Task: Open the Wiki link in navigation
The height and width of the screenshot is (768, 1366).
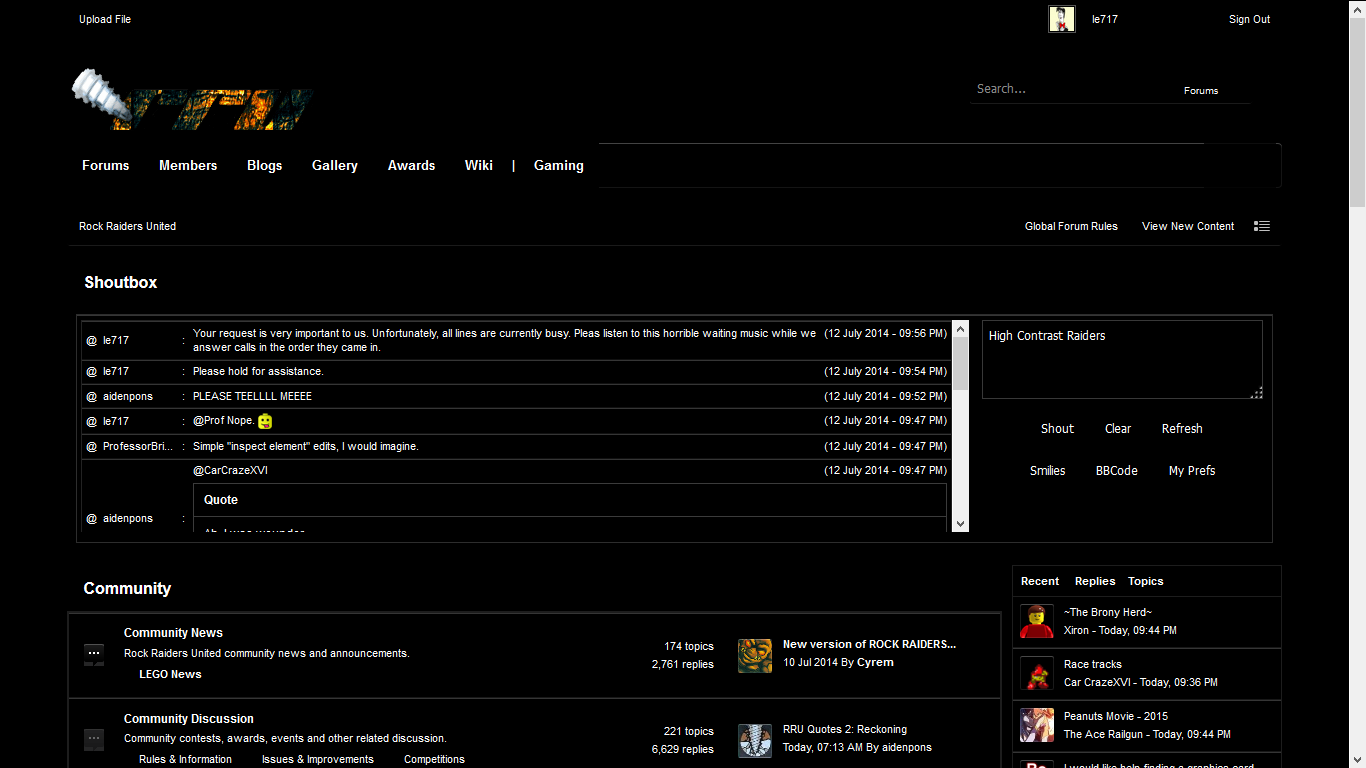Action: click(x=479, y=166)
